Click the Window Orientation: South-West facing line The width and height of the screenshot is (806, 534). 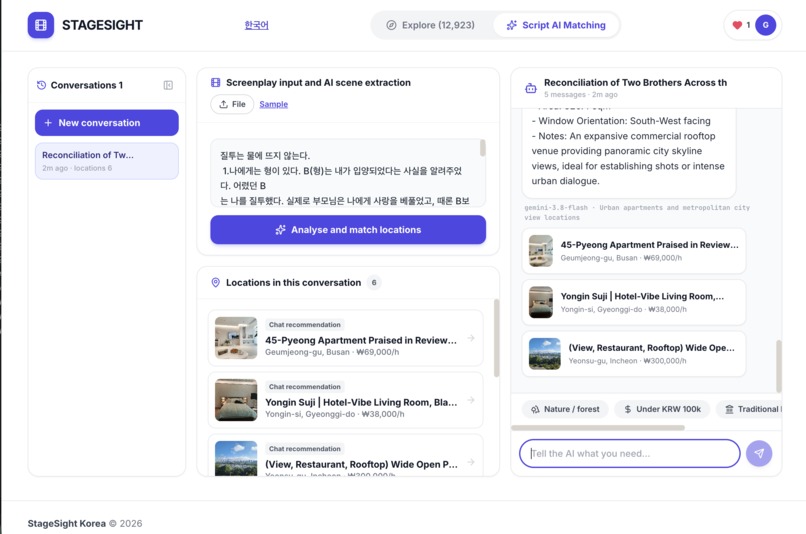[x=621, y=121]
